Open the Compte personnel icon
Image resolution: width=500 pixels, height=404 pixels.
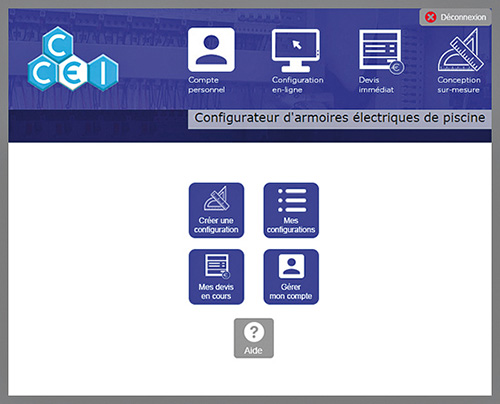pos(211,50)
